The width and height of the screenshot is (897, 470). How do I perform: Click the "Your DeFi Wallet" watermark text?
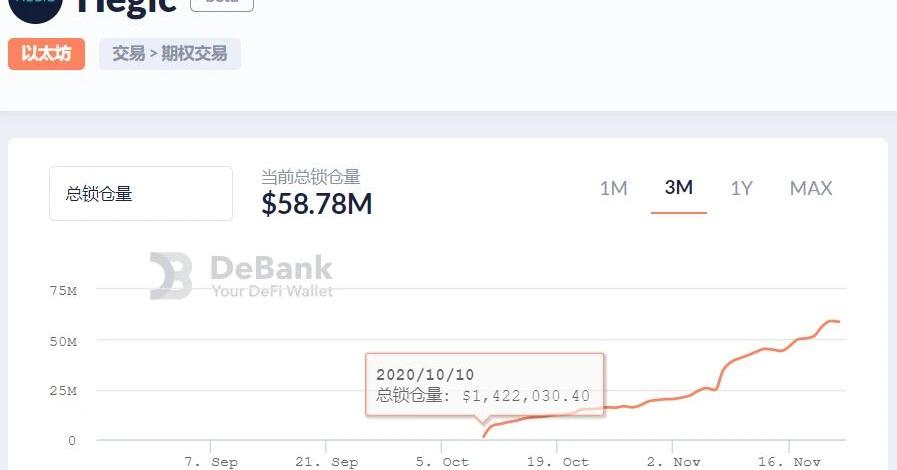pyautogui.click(x=272, y=291)
